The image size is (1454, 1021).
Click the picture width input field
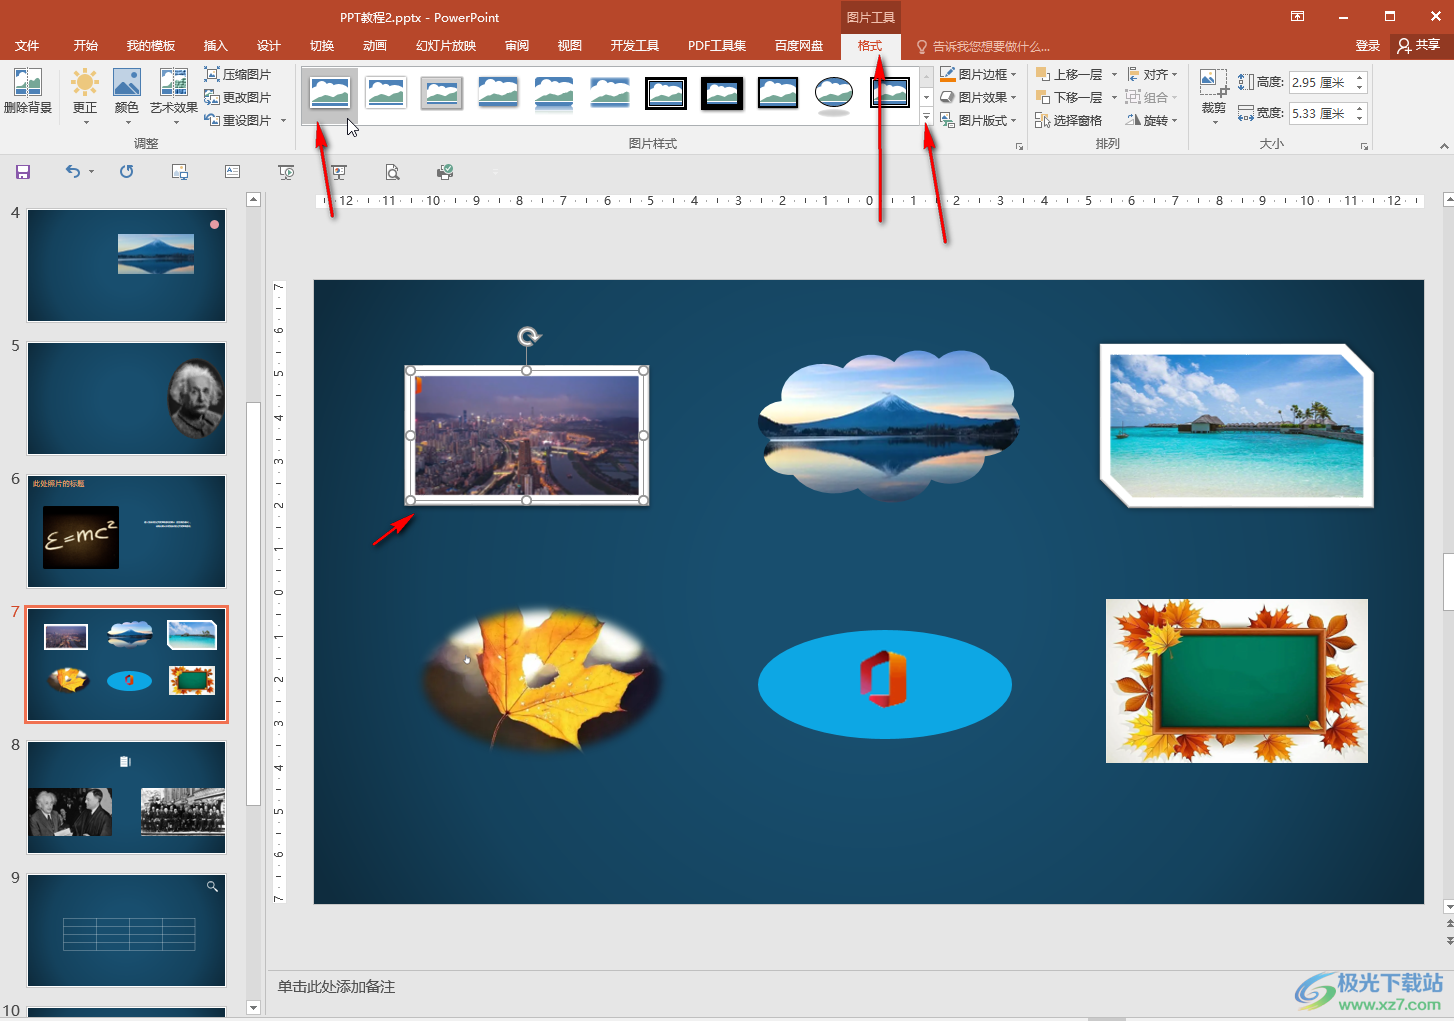click(1320, 113)
